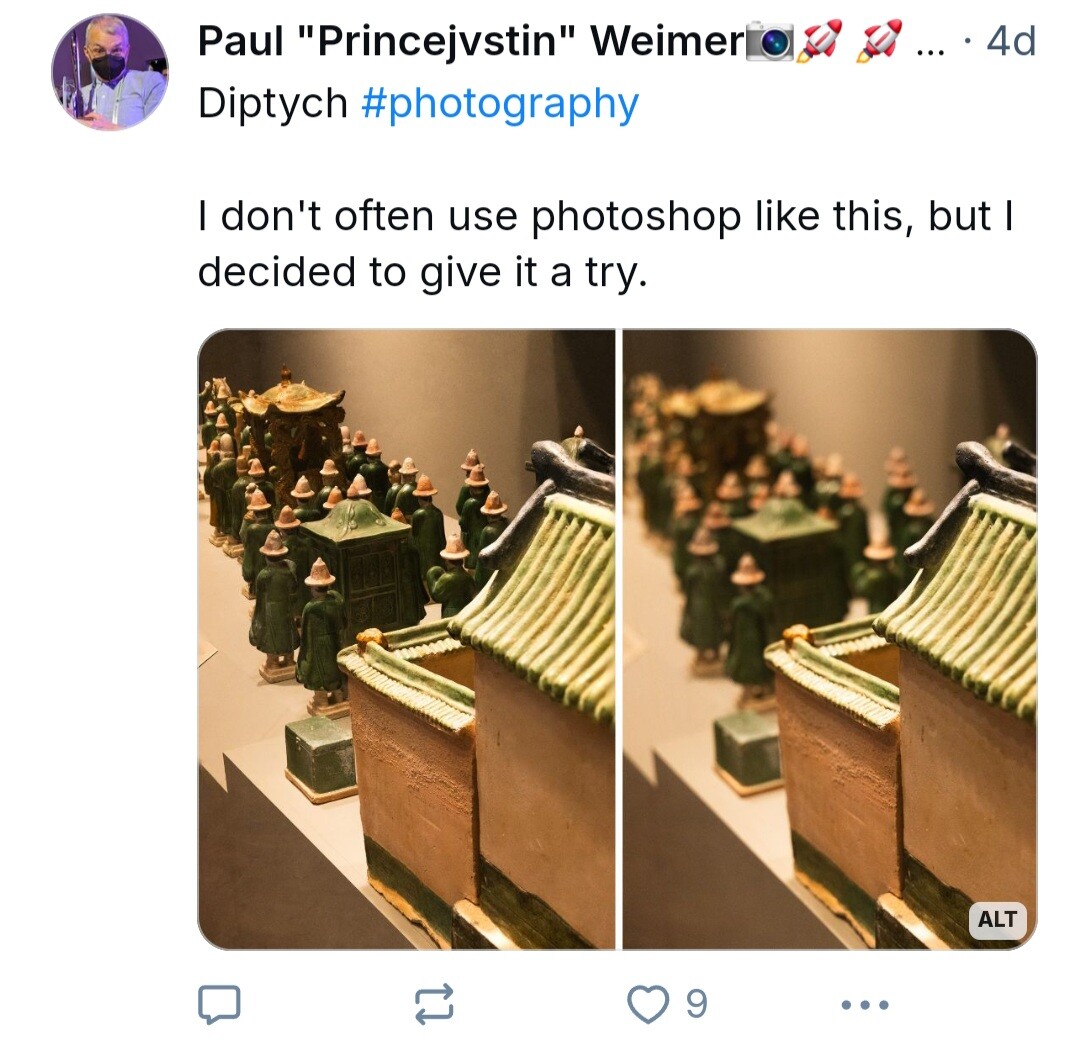Click the reply speech bubble icon

[219, 1004]
